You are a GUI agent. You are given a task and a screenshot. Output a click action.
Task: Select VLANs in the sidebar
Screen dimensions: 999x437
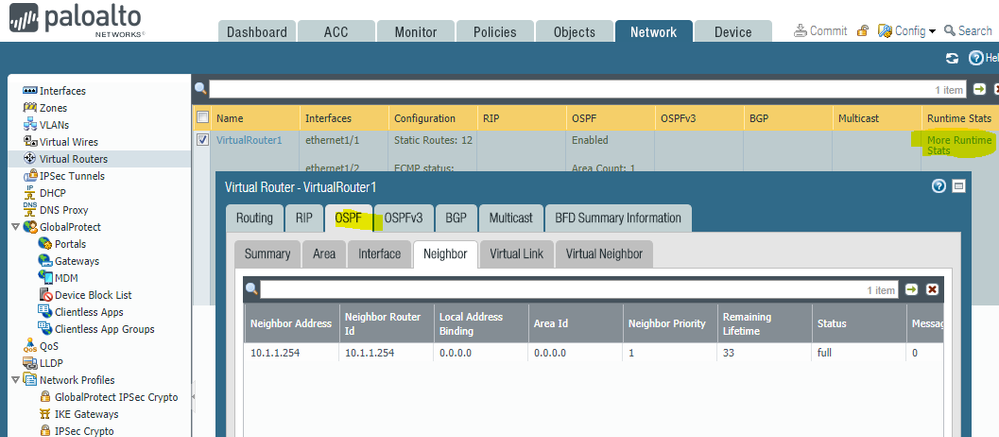54,125
